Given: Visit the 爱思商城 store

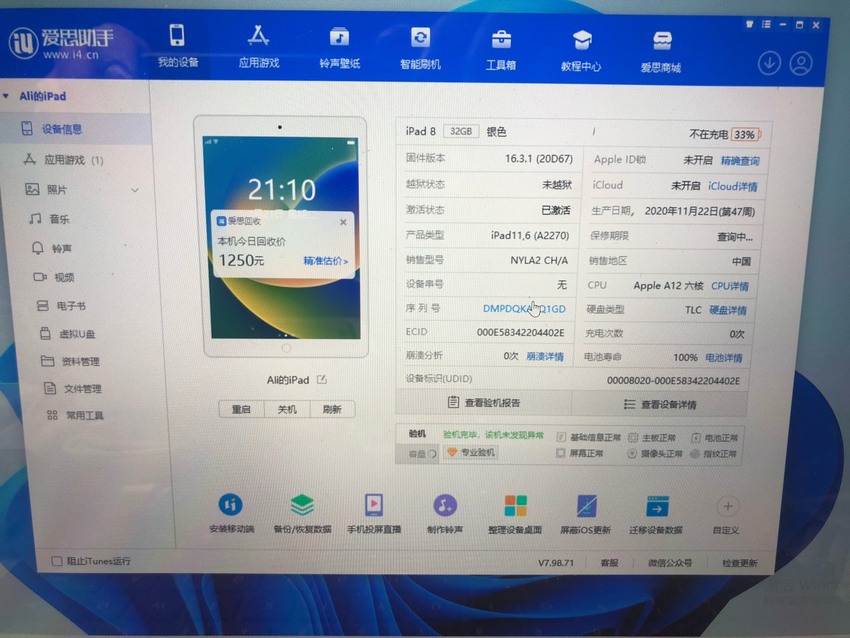Looking at the screenshot, I should (x=661, y=53).
